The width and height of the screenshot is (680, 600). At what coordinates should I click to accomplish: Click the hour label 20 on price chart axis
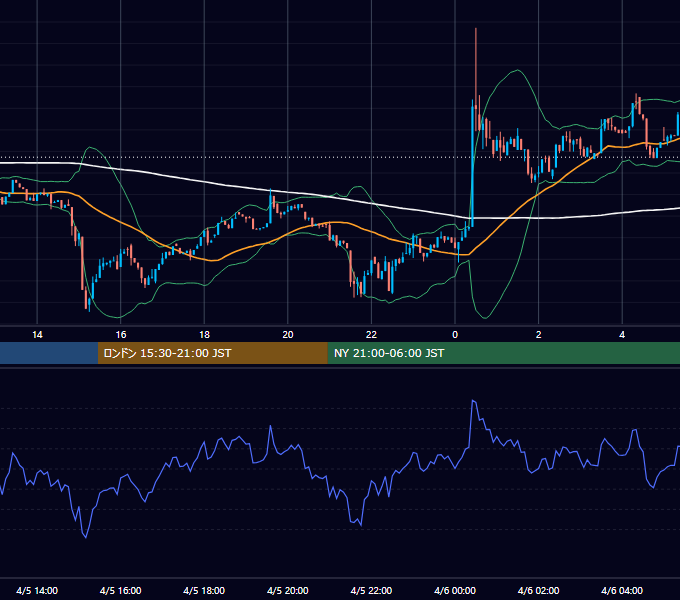tap(288, 335)
